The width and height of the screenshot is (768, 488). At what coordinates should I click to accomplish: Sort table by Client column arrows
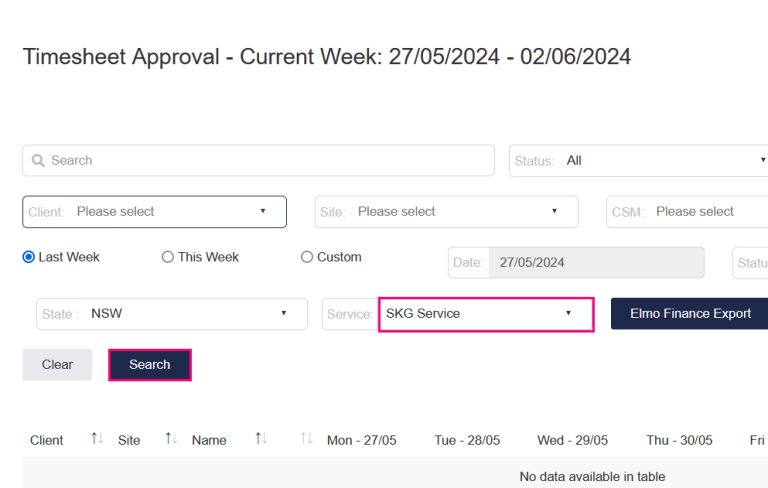click(x=97, y=439)
